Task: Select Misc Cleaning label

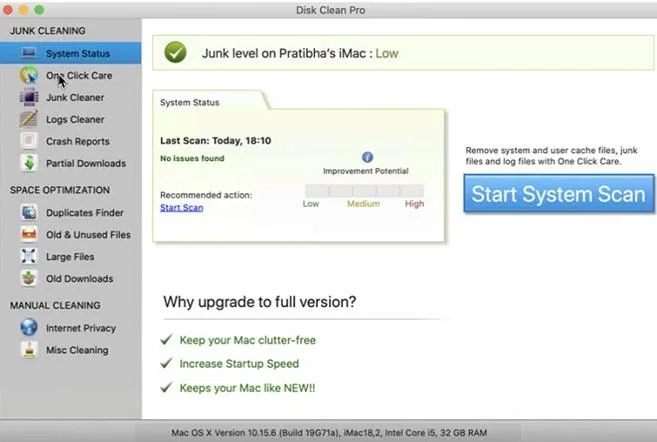Action: pos(77,350)
